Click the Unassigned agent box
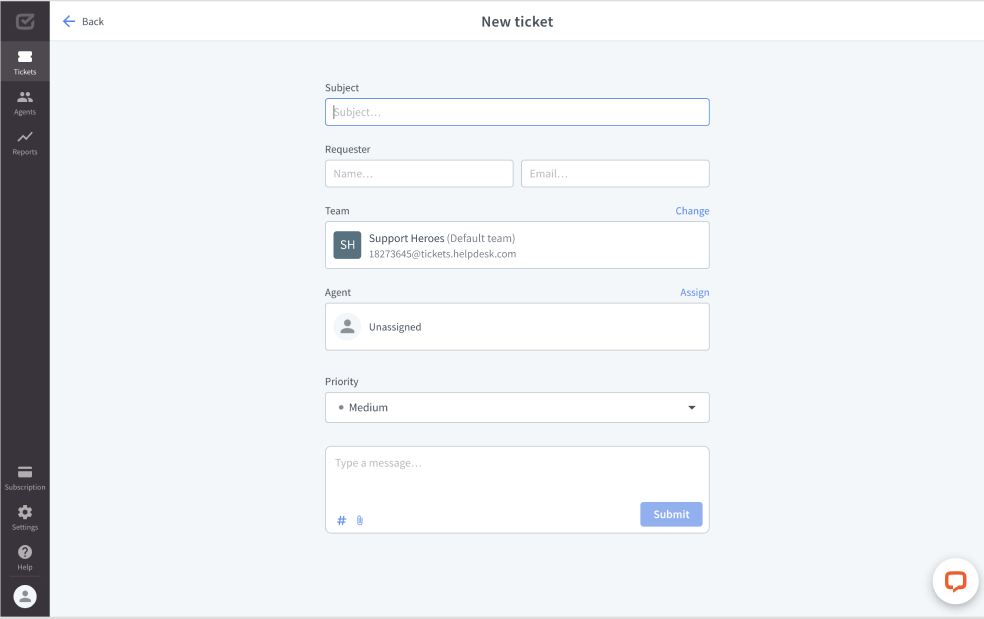Screen dimensions: 984x619 point(517,326)
